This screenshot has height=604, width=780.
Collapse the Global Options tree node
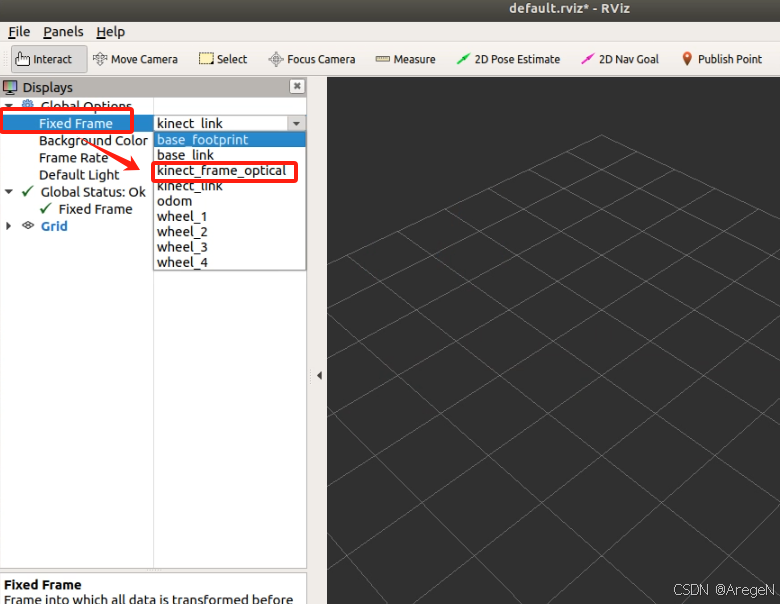(x=9, y=105)
